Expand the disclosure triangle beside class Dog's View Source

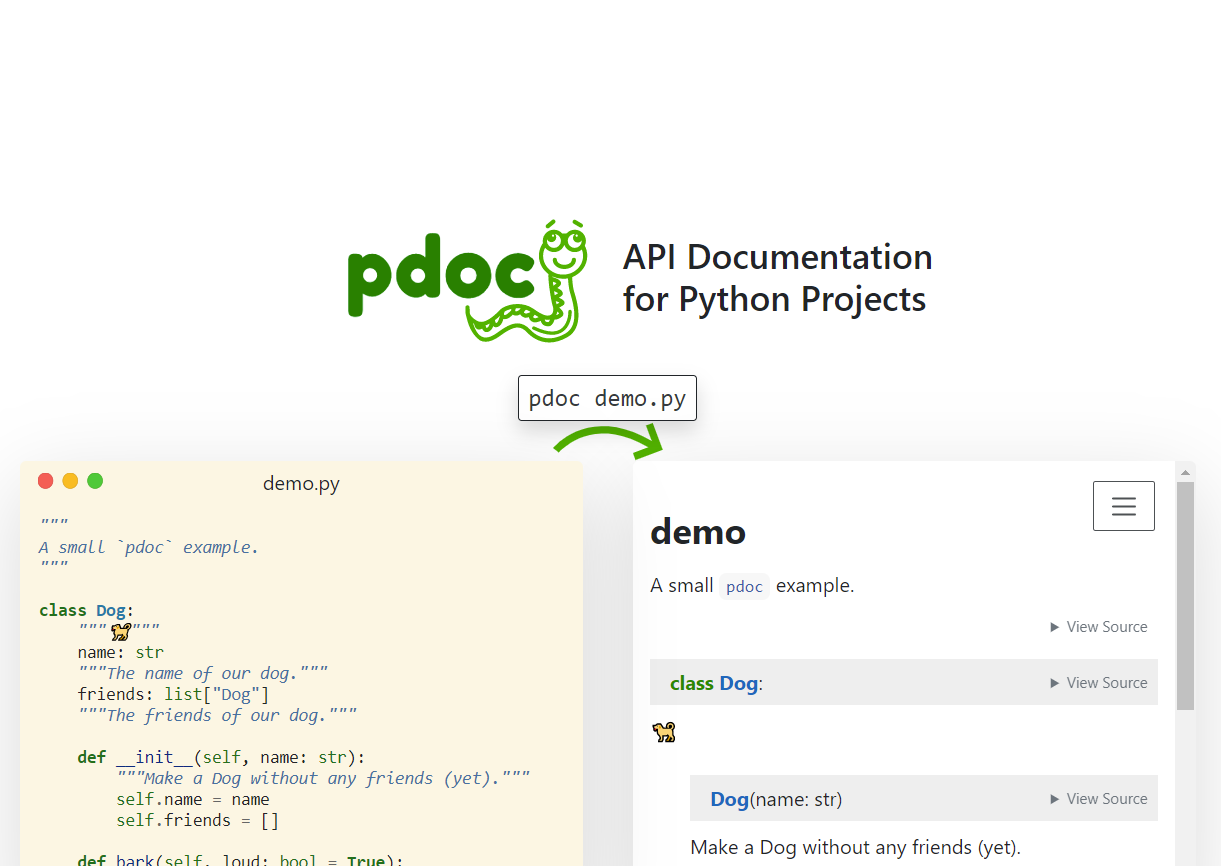1055,682
